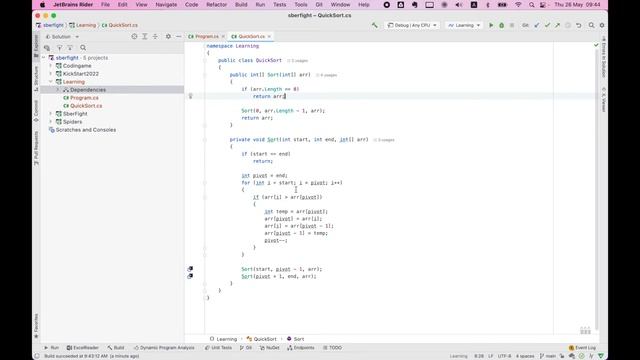Open the Tests menu
Image resolution: width=640 pixels, height=360 pixels.
pos(280,4)
